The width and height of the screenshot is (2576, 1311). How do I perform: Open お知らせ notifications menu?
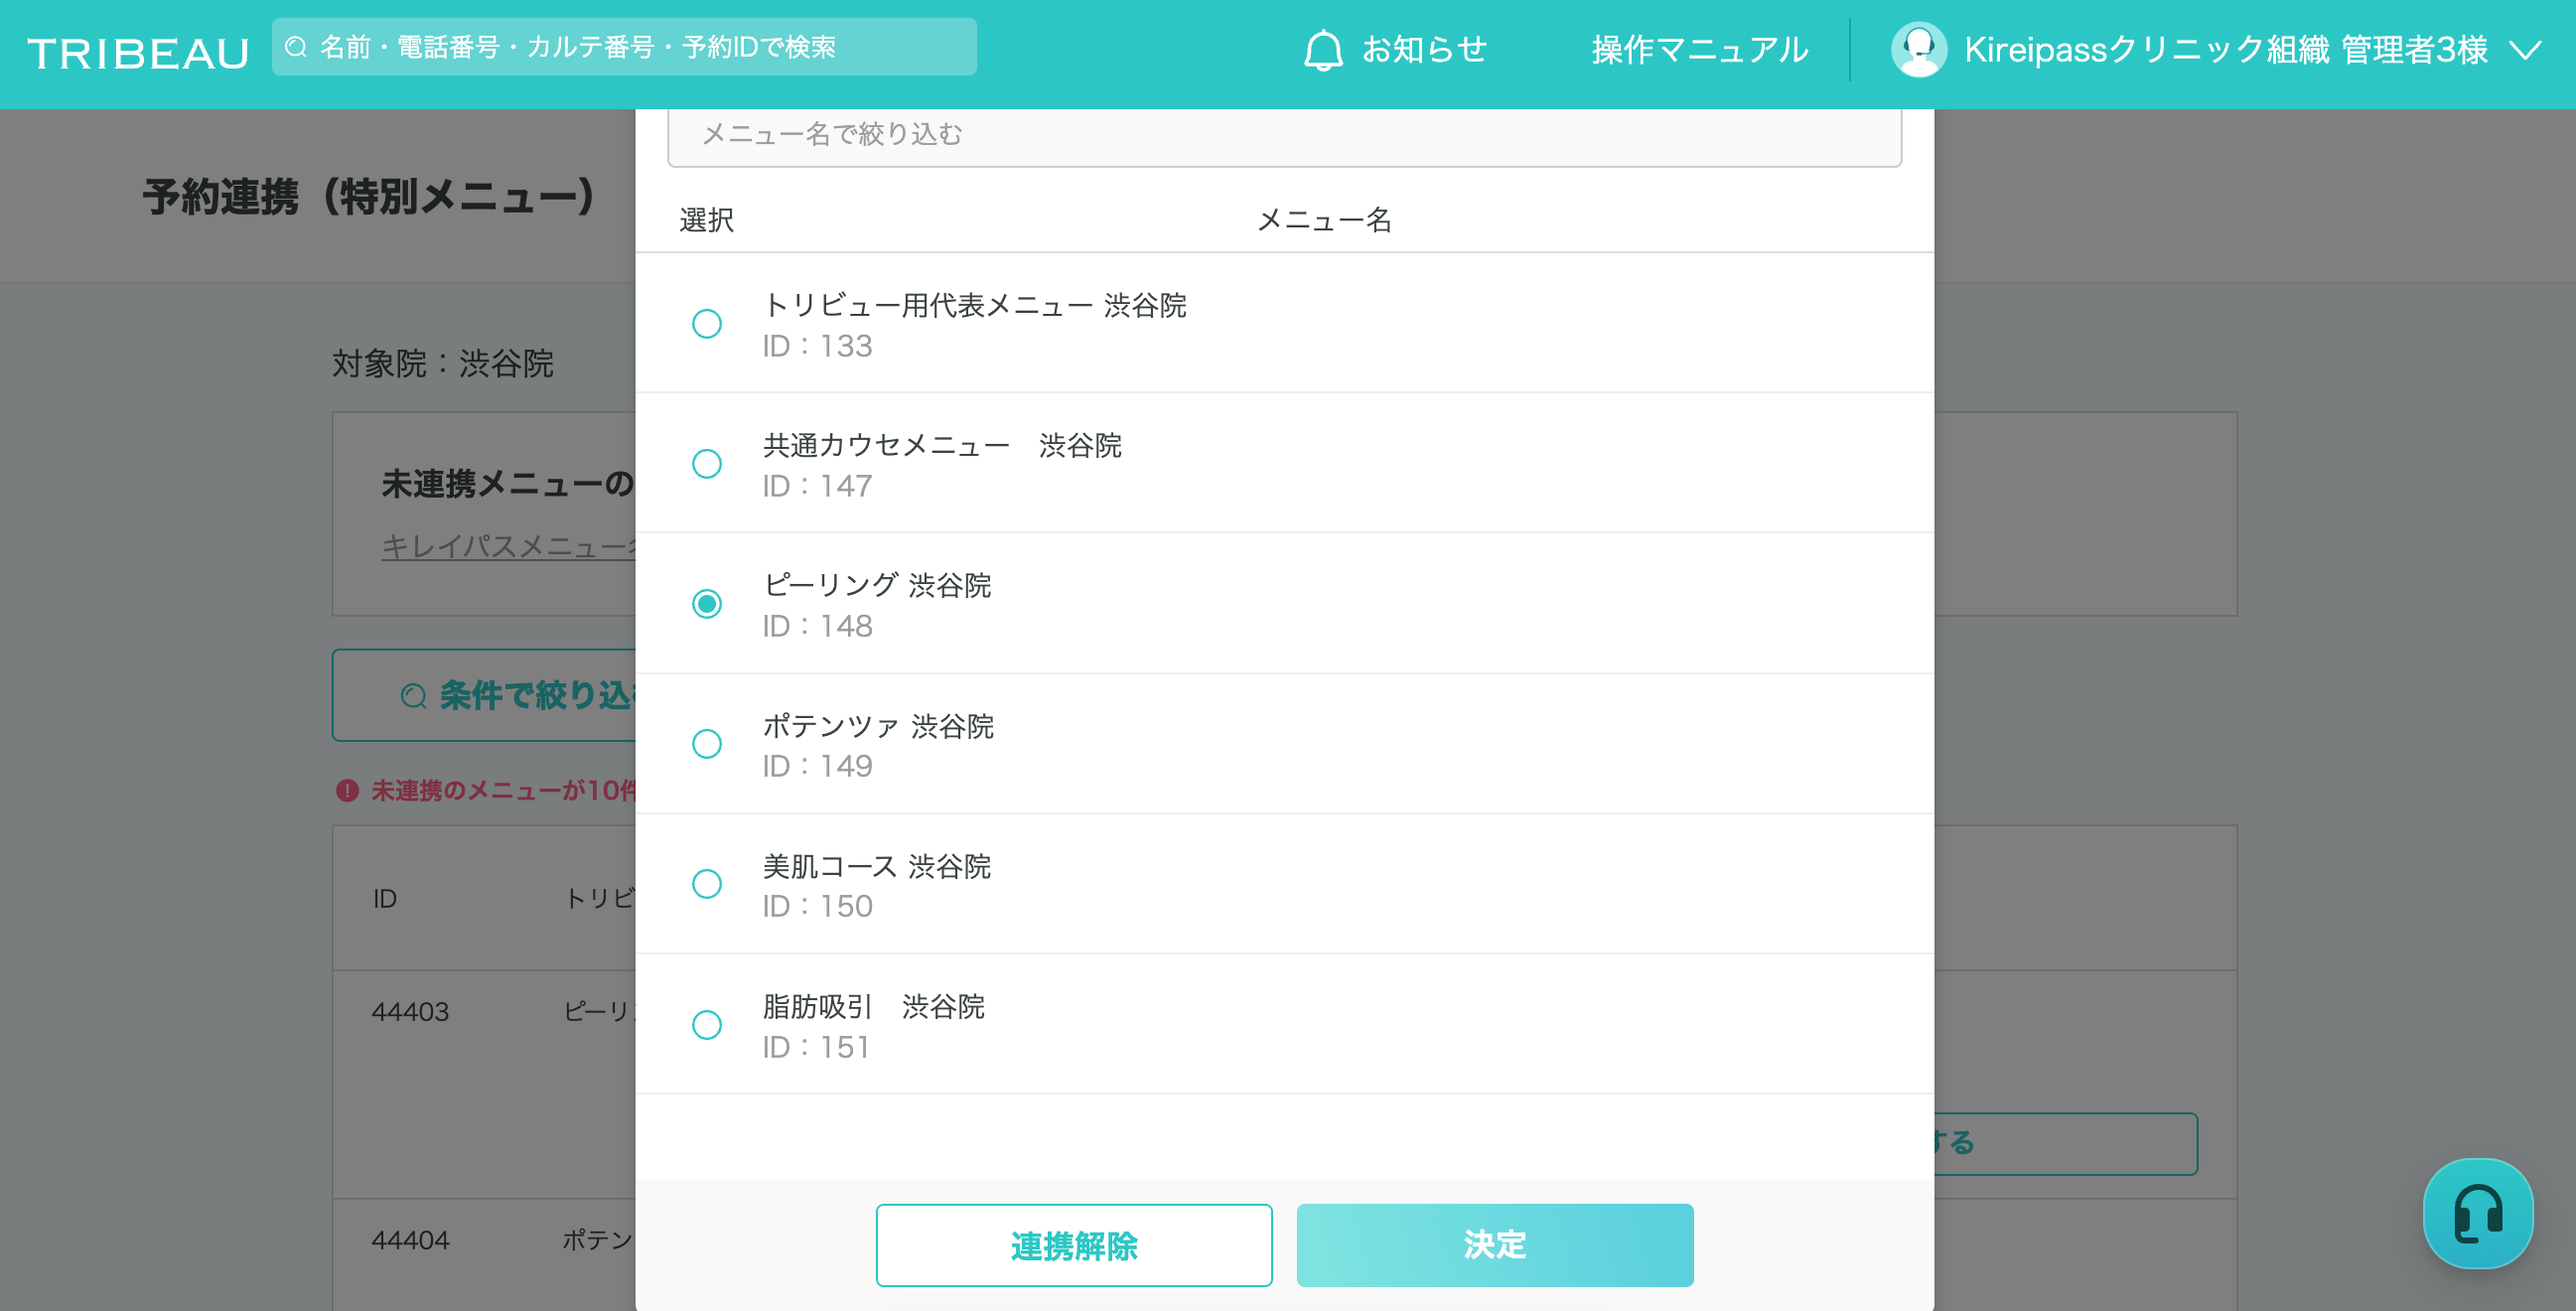coord(1424,50)
